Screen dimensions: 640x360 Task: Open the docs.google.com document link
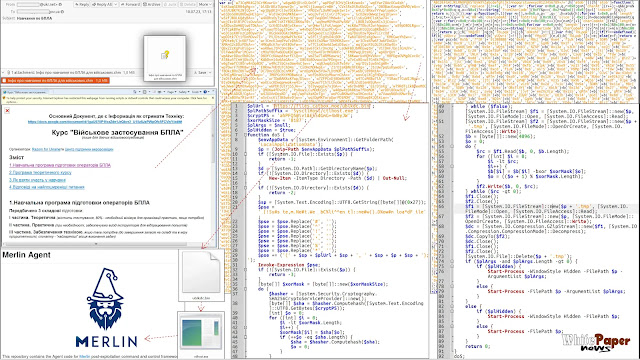pyautogui.click(x=105, y=122)
